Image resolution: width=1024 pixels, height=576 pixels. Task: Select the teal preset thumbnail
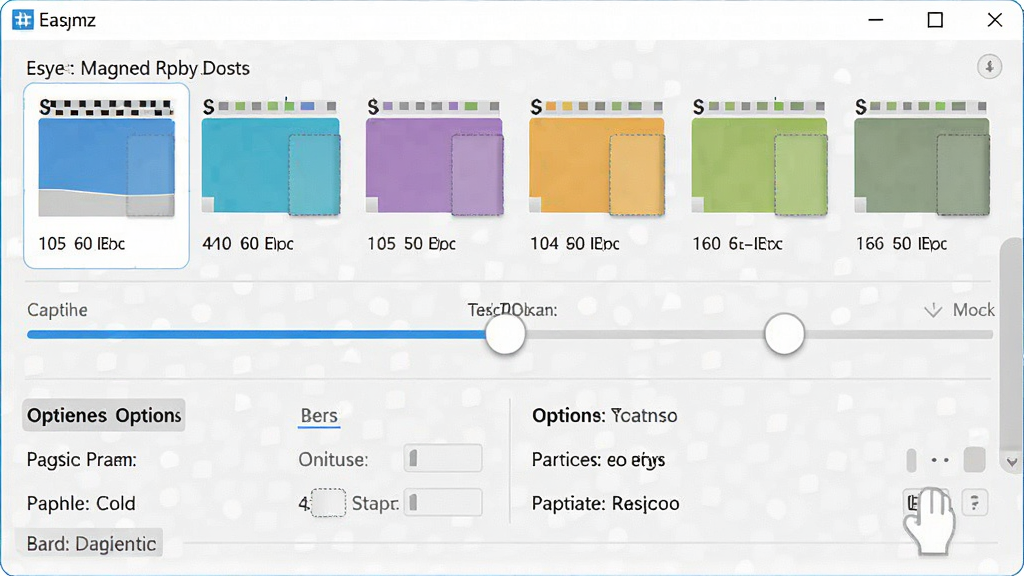270,167
